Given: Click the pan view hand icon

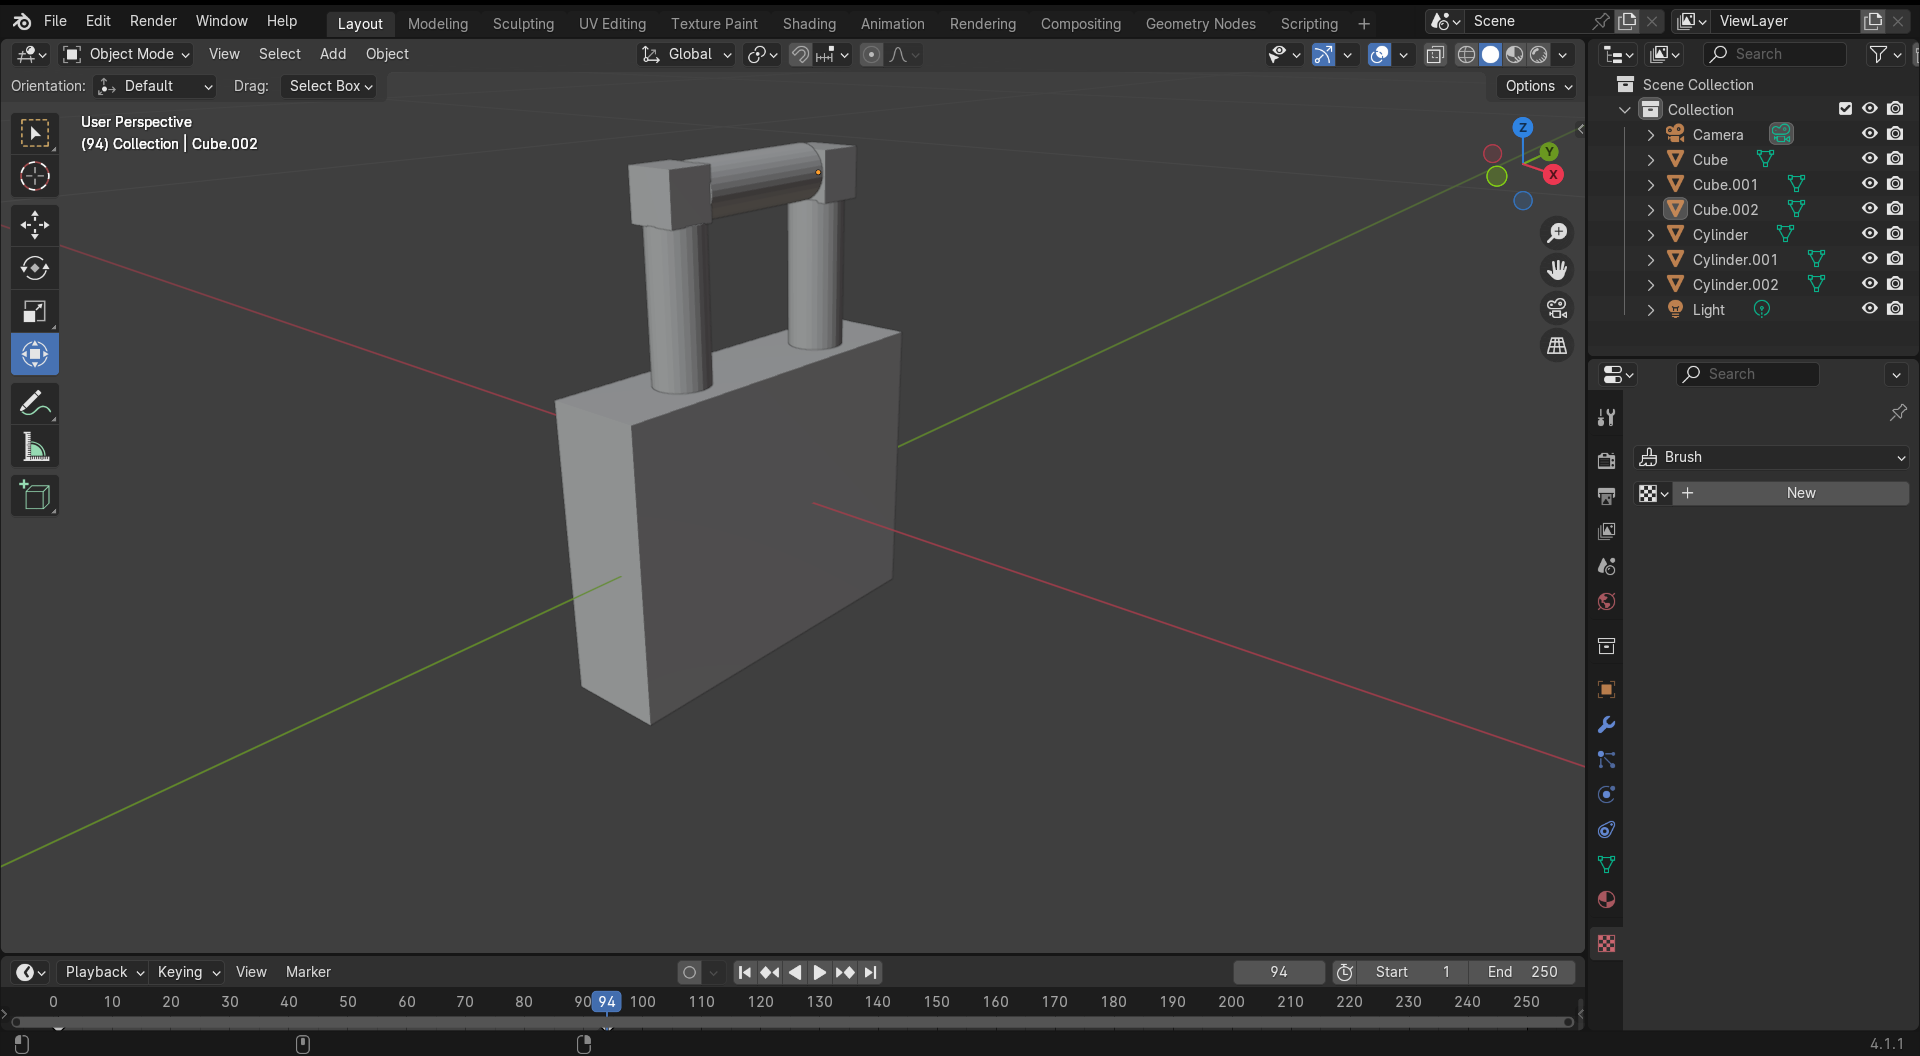Looking at the screenshot, I should click(x=1557, y=270).
